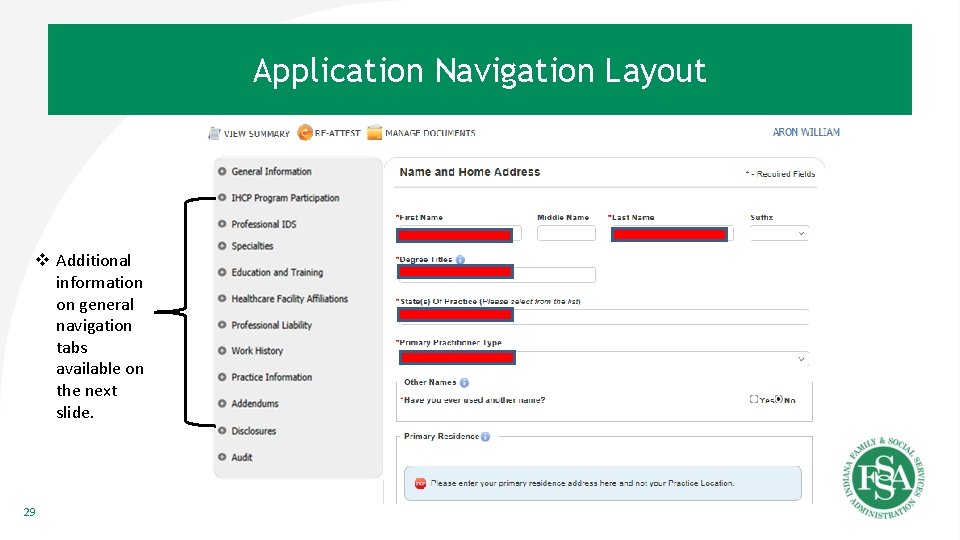
Task: Select Professional Liability tab
Action: (272, 324)
